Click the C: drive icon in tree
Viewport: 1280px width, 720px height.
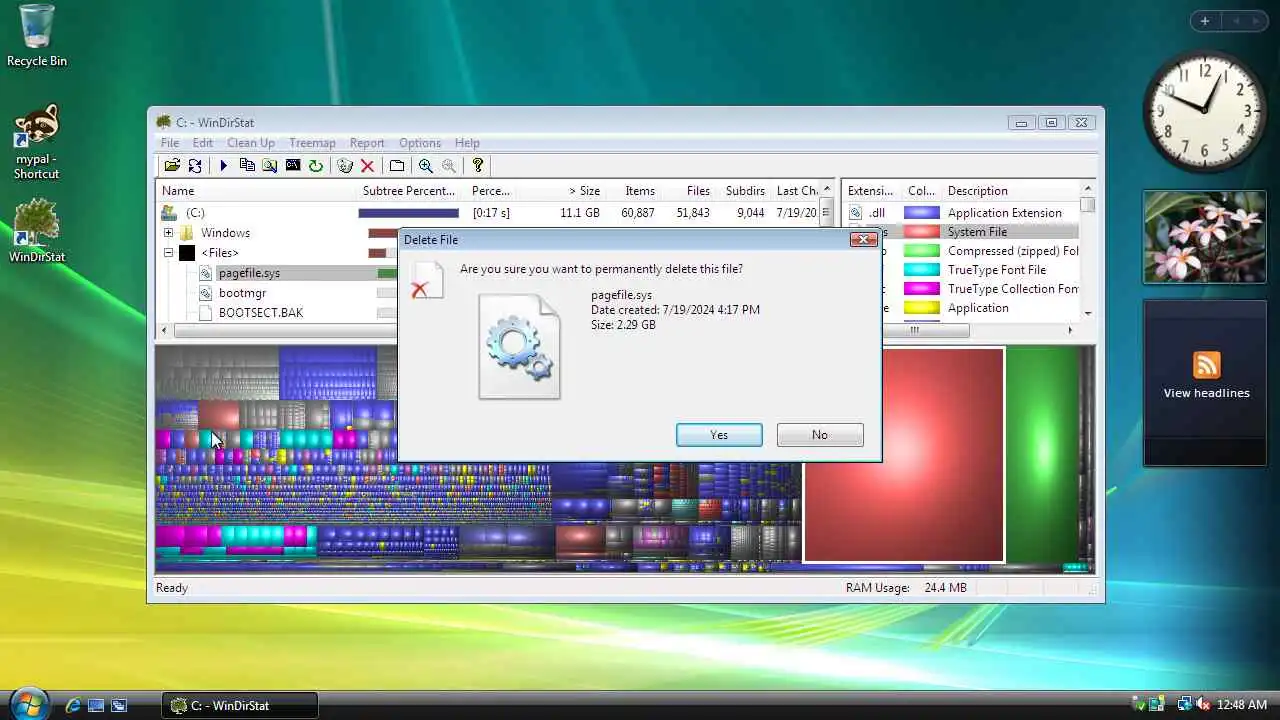(x=170, y=213)
